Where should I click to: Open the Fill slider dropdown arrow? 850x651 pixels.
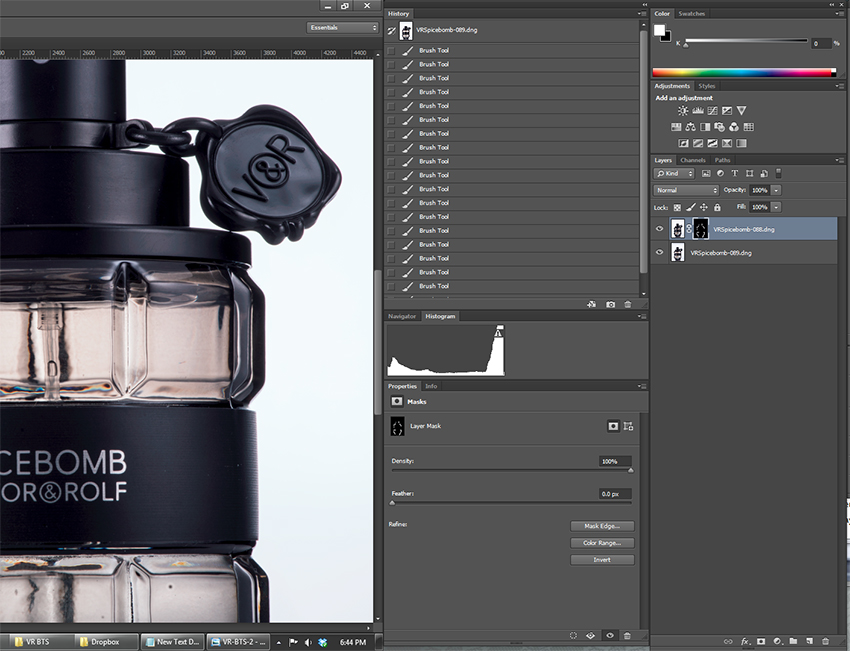point(776,207)
